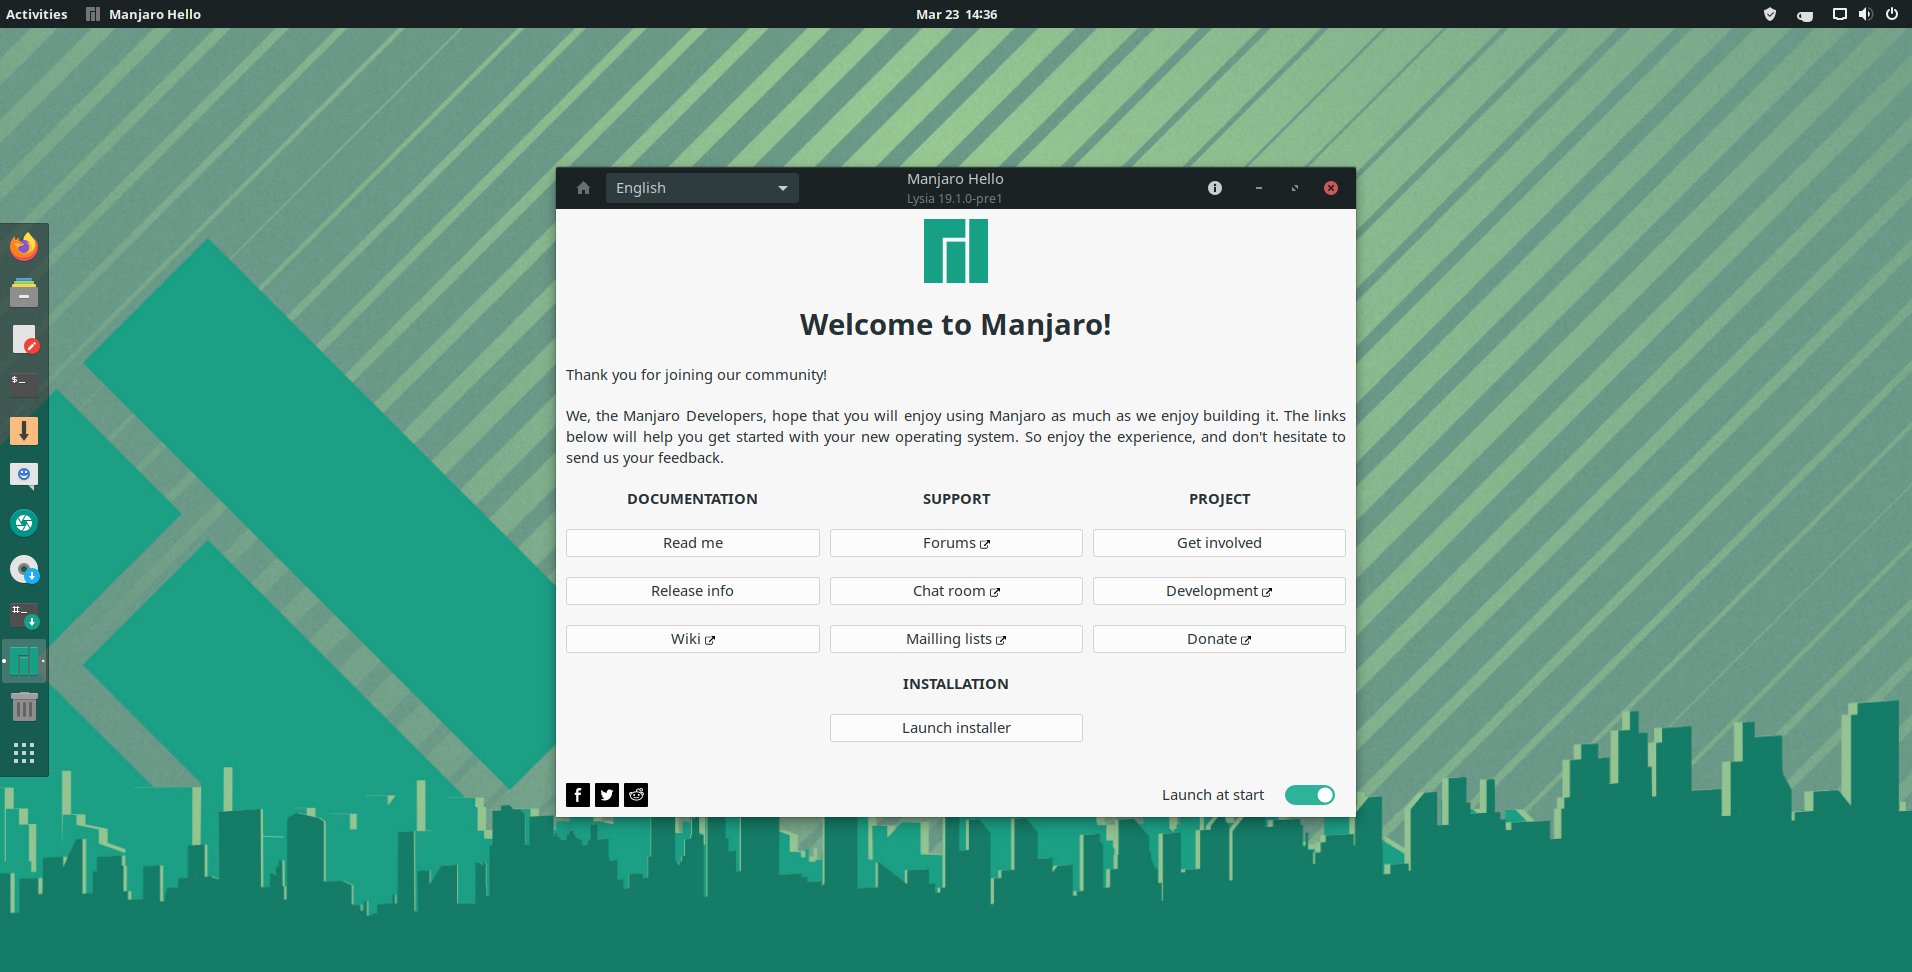
Task: Open the power system menu in top bar
Action: click(x=1891, y=15)
